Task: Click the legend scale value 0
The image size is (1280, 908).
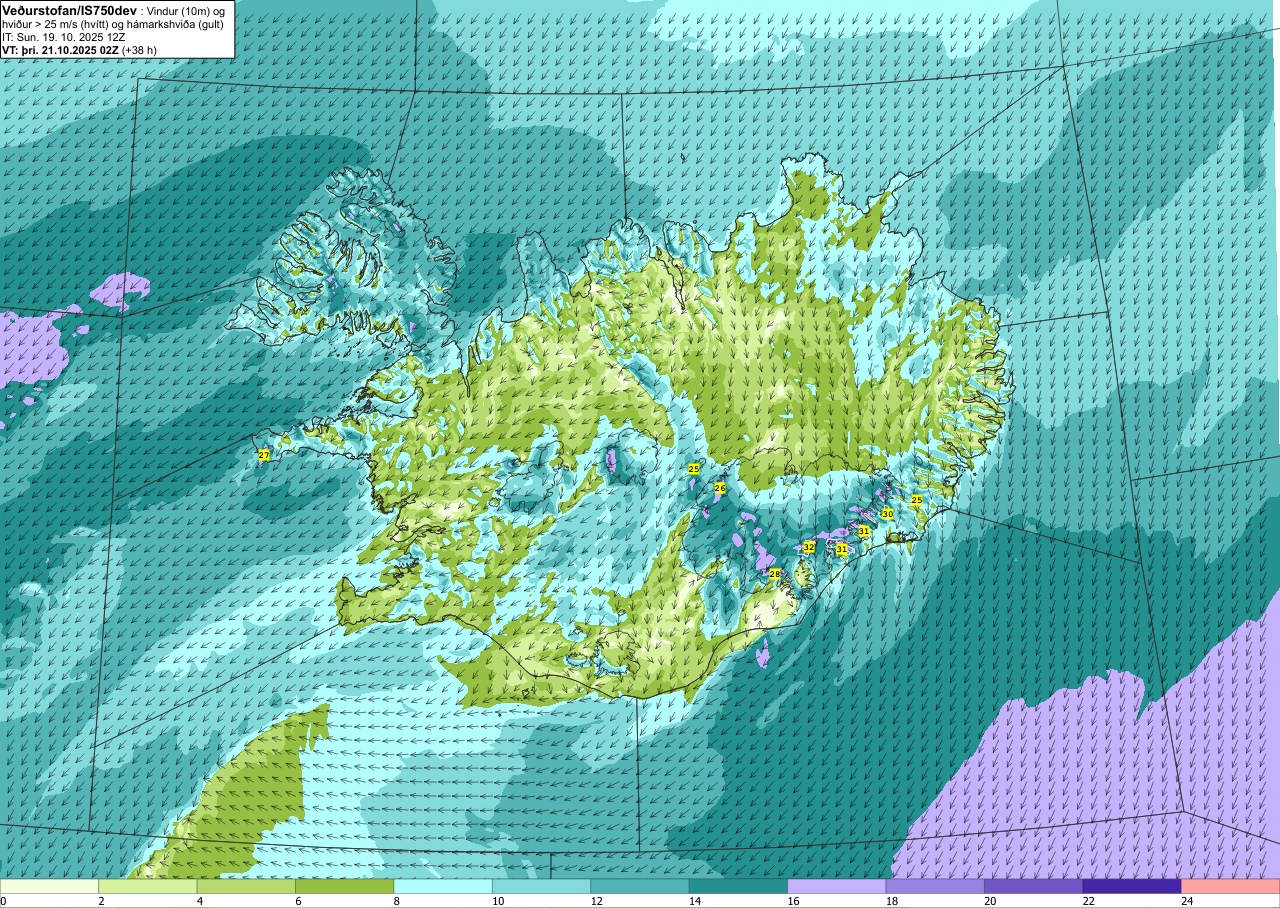Action: [3, 901]
